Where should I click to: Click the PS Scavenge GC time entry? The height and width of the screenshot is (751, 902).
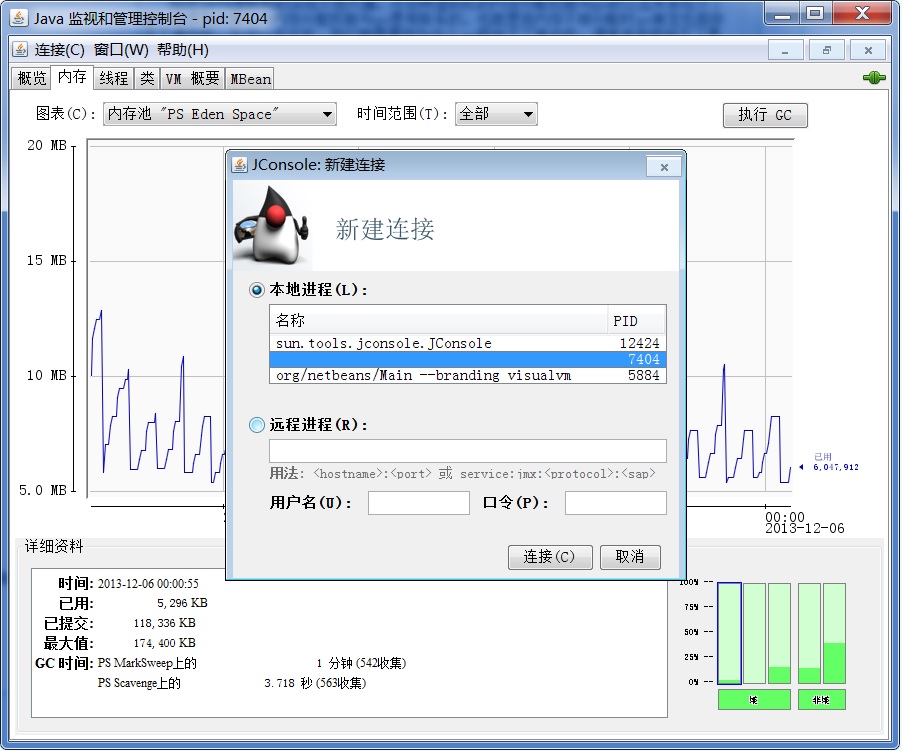[232, 683]
